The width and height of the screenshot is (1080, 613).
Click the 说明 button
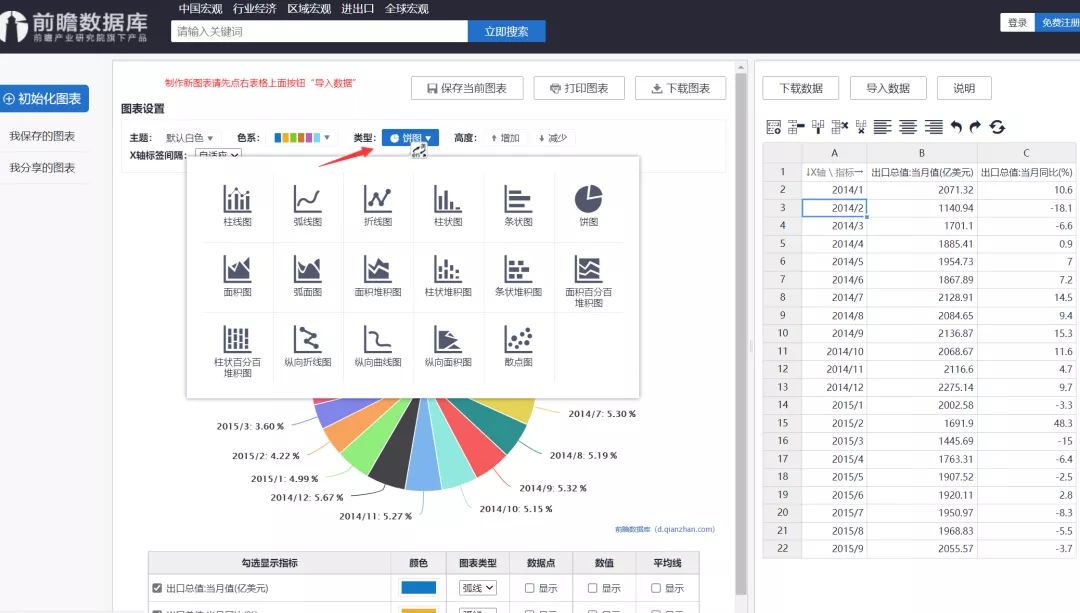[x=964, y=88]
